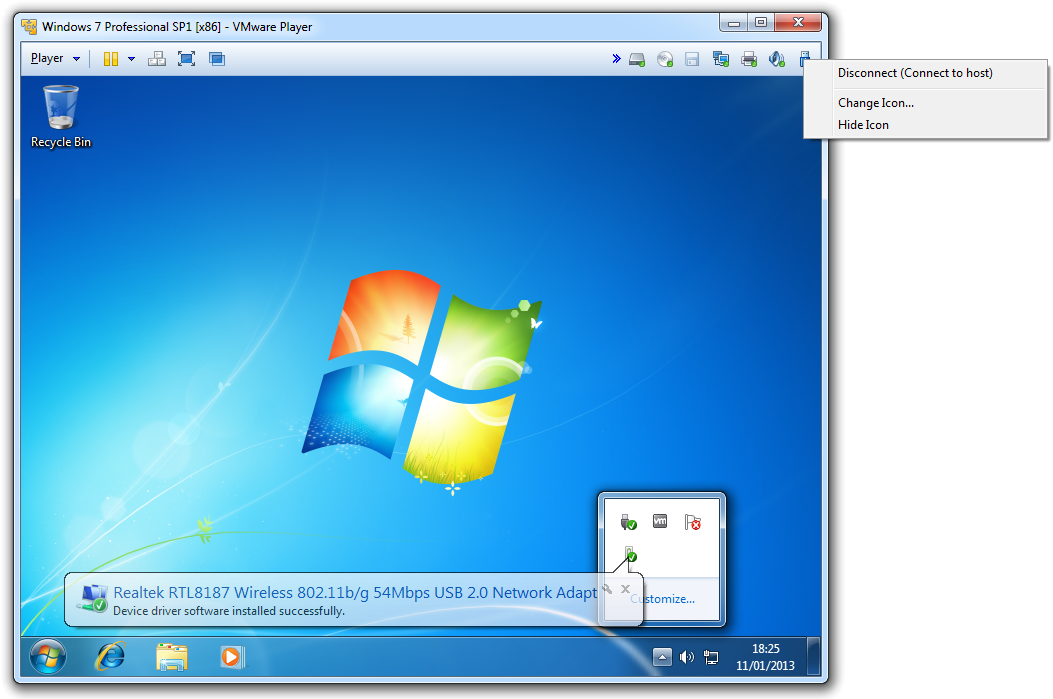The height and width of the screenshot is (699, 1053).
Task: Click the printer device icon
Action: 748,60
